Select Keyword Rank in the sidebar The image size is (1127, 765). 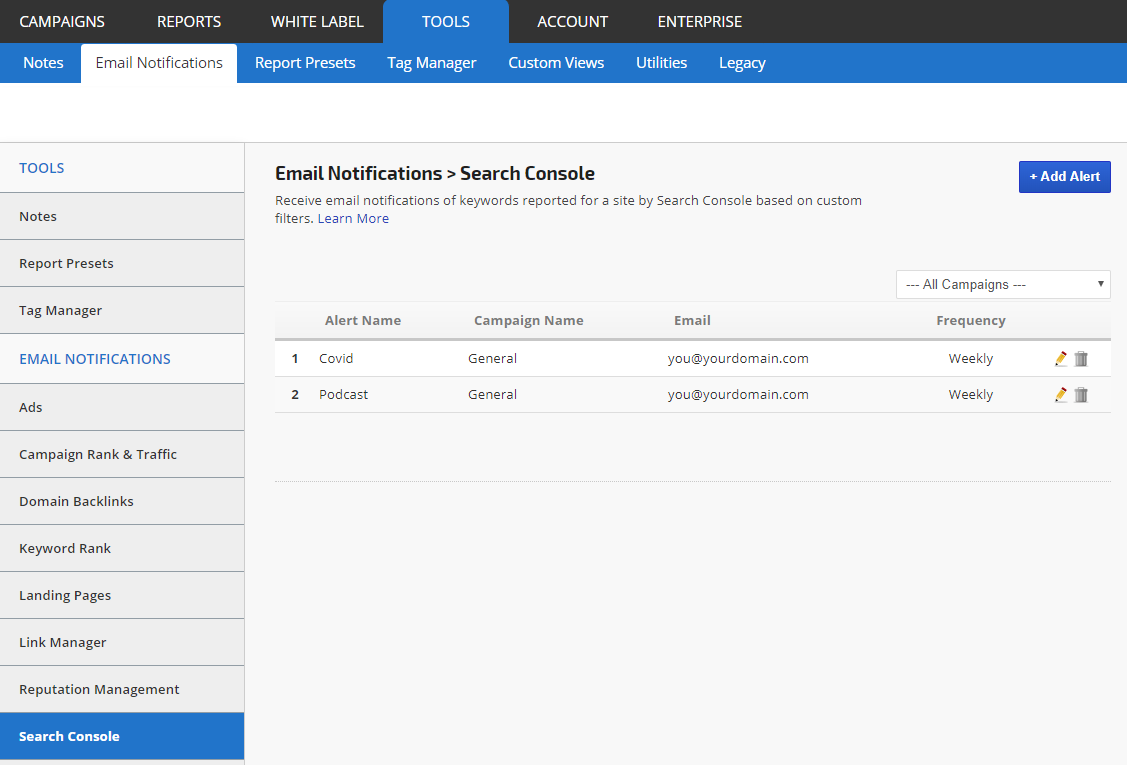coord(65,548)
